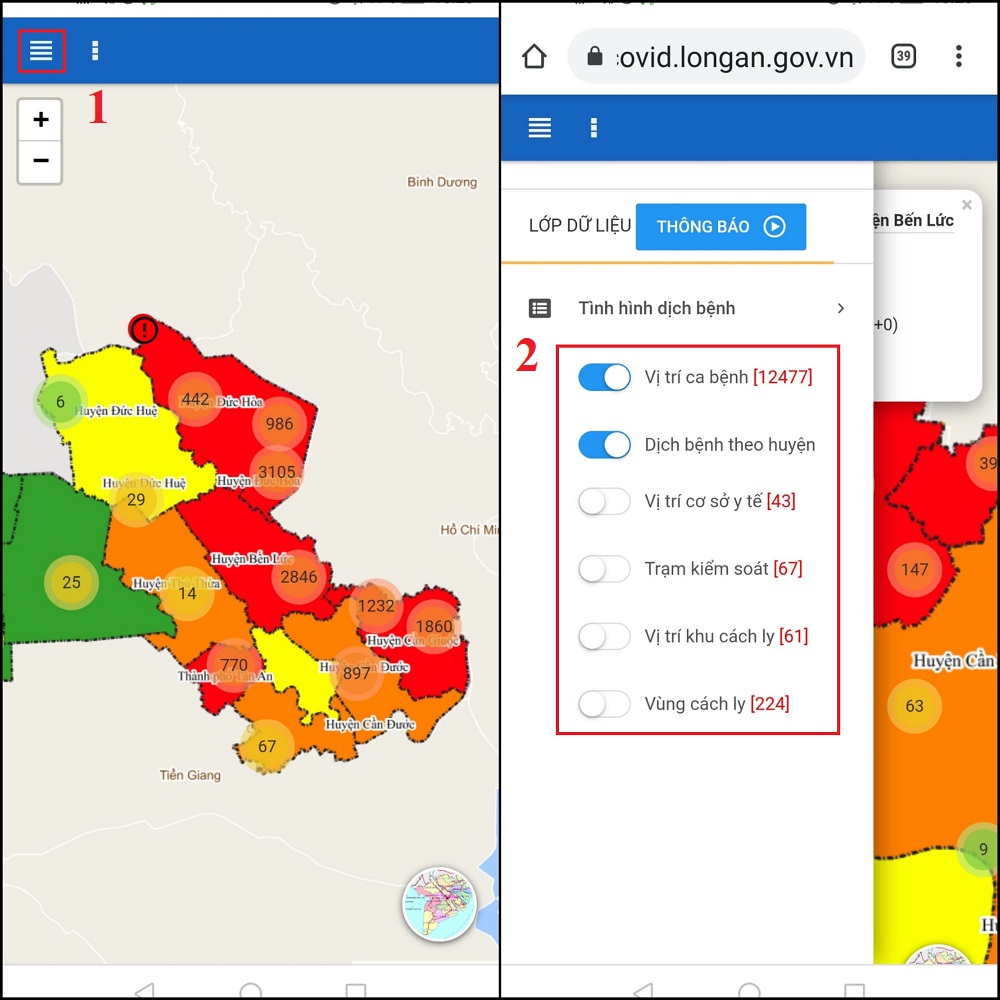Toggle off Vị trí ca bệnh layer
Viewport: 1000px width, 1000px height.
[605, 377]
